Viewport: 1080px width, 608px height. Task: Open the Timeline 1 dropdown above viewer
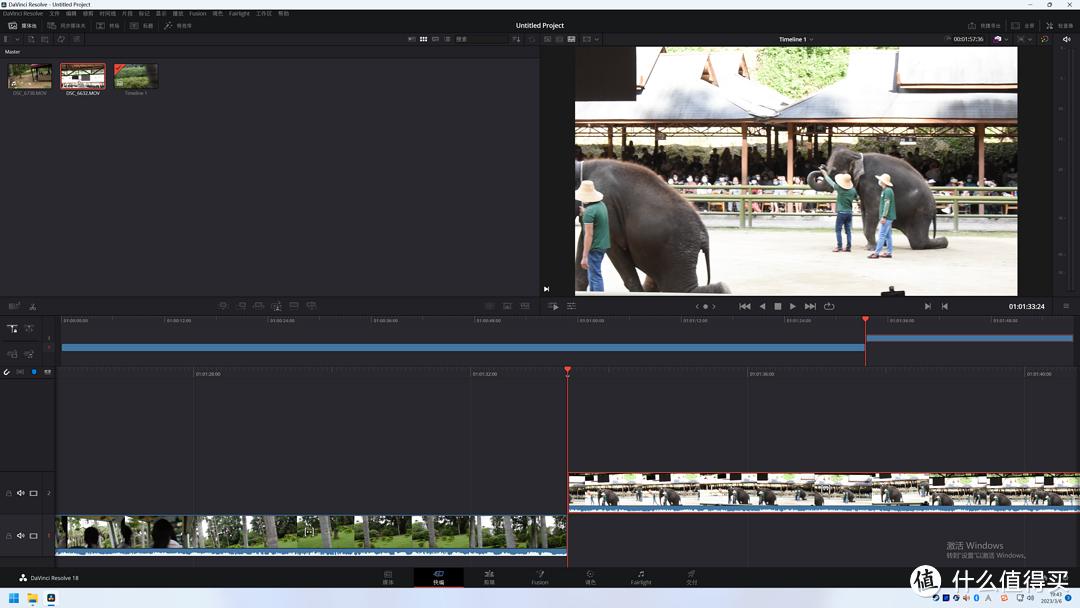pyautogui.click(x=796, y=39)
